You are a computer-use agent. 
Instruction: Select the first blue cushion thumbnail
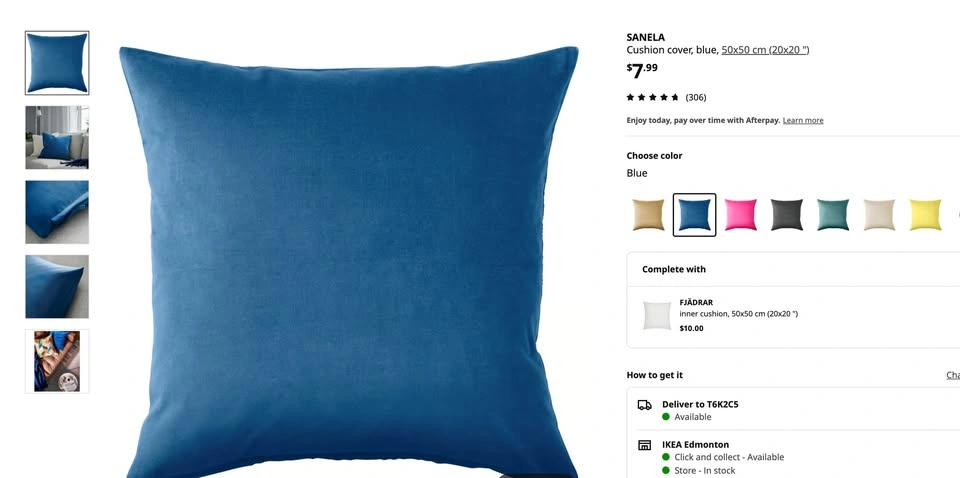click(x=57, y=63)
